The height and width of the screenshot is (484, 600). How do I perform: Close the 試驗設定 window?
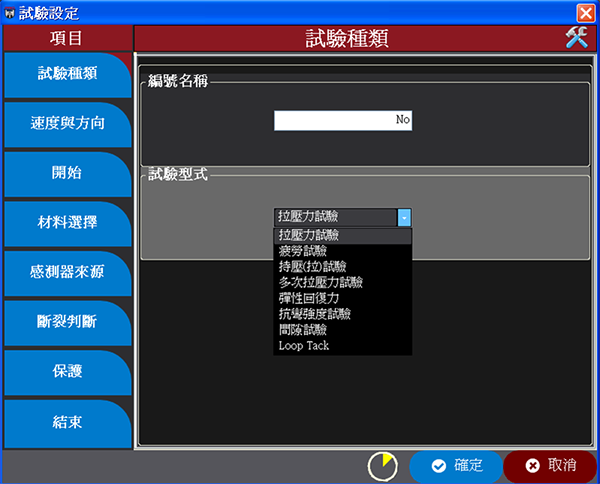click(x=587, y=12)
